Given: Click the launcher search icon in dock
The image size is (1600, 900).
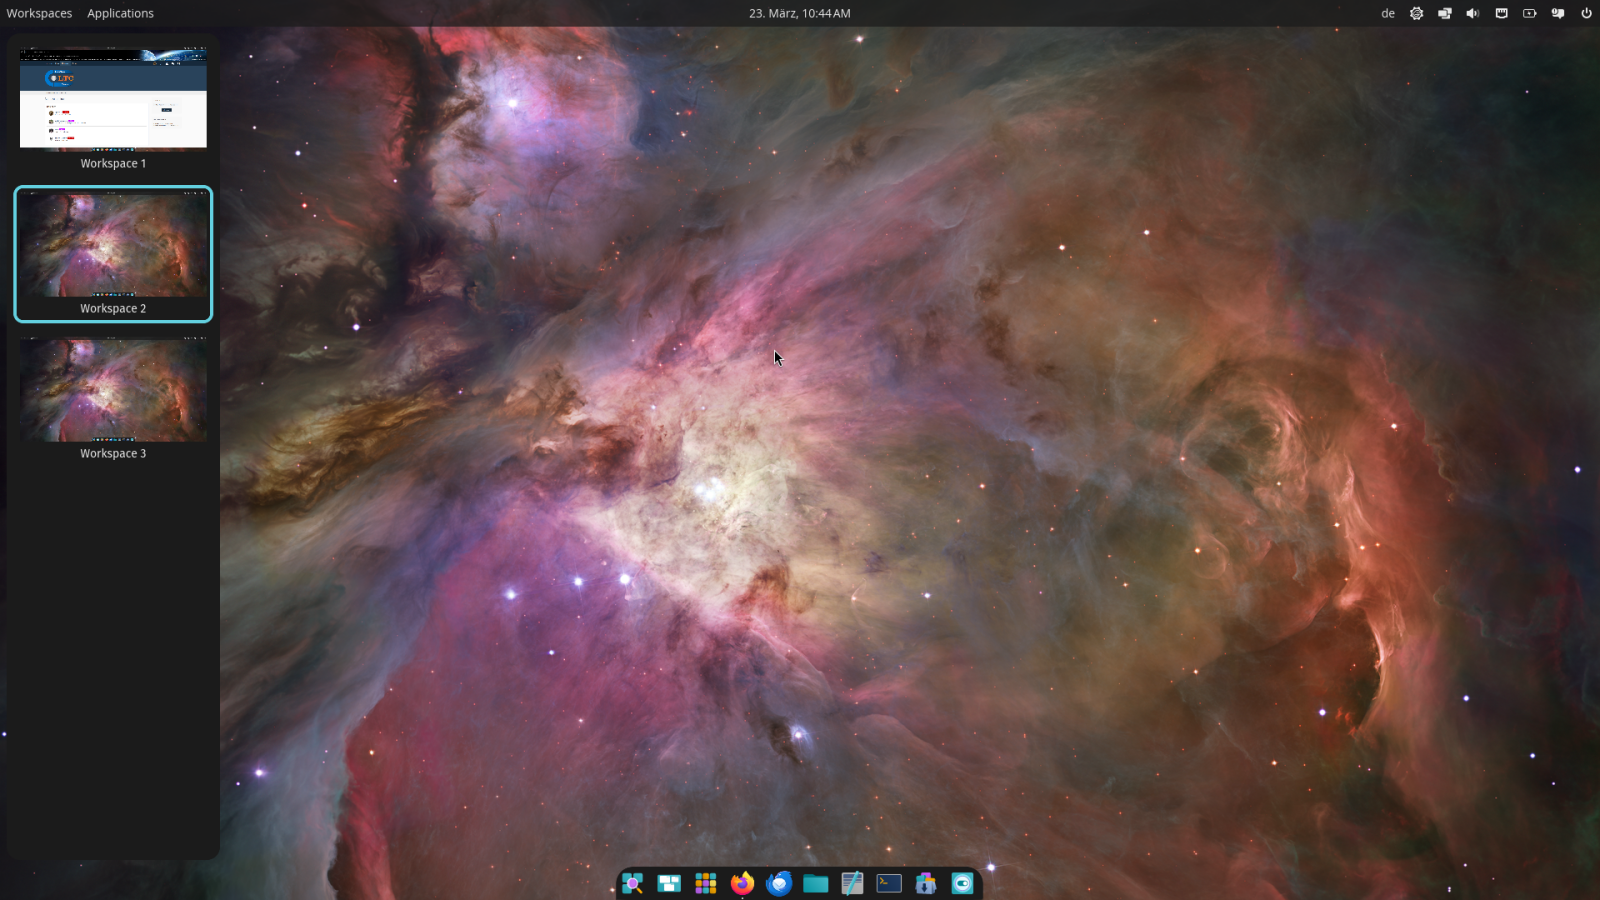Looking at the screenshot, I should pyautogui.click(x=632, y=883).
